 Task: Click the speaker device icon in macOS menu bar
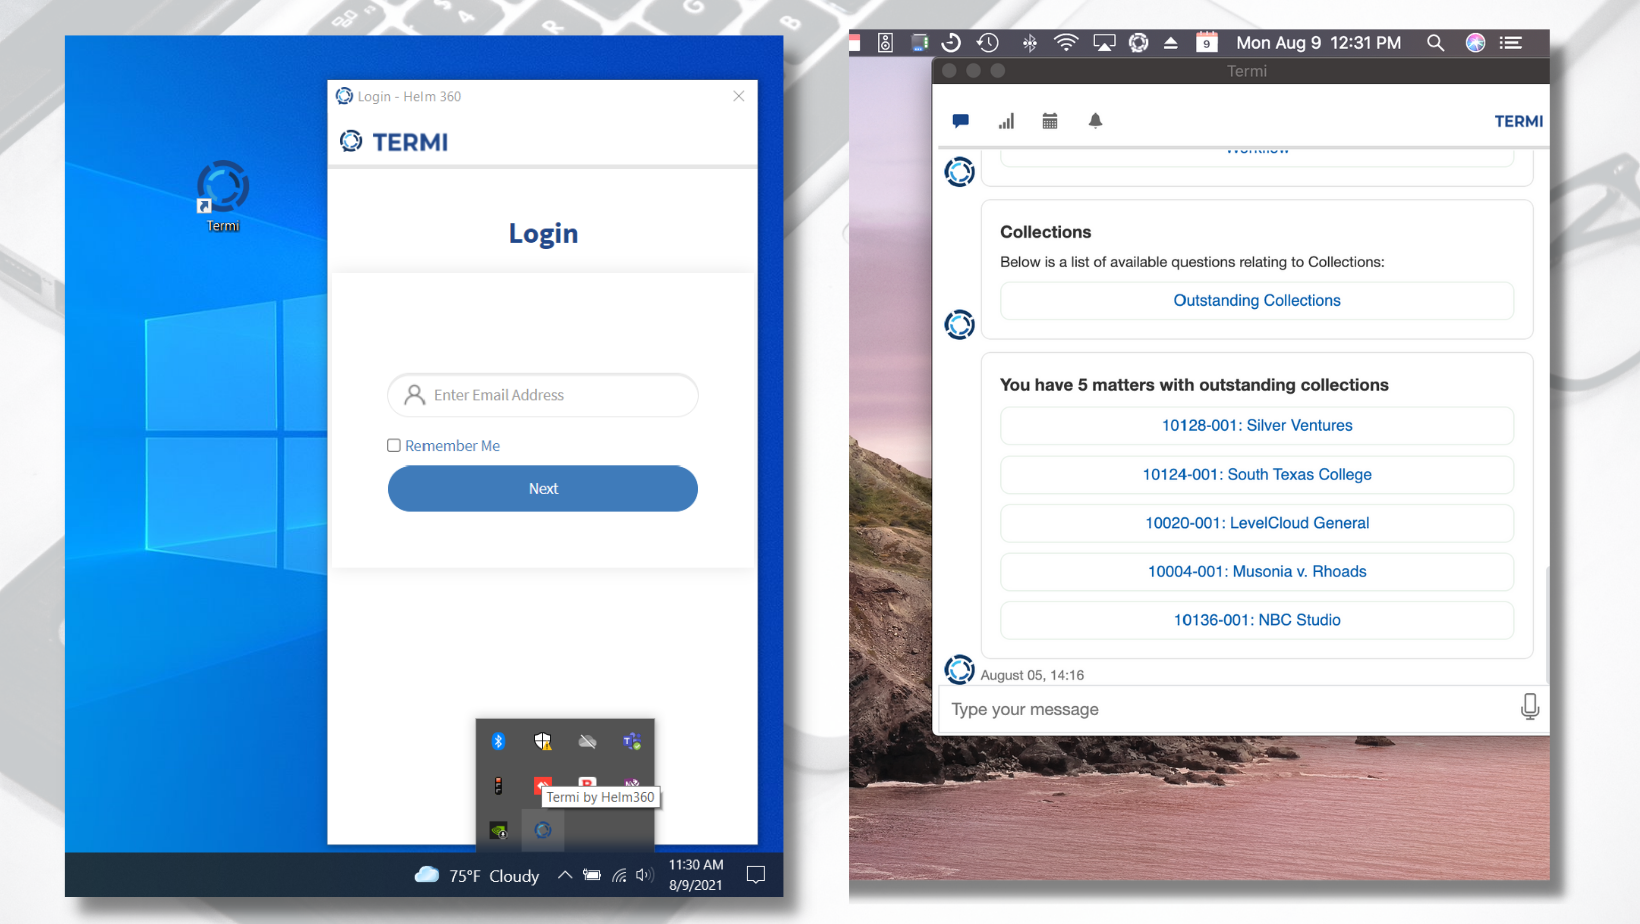(885, 43)
